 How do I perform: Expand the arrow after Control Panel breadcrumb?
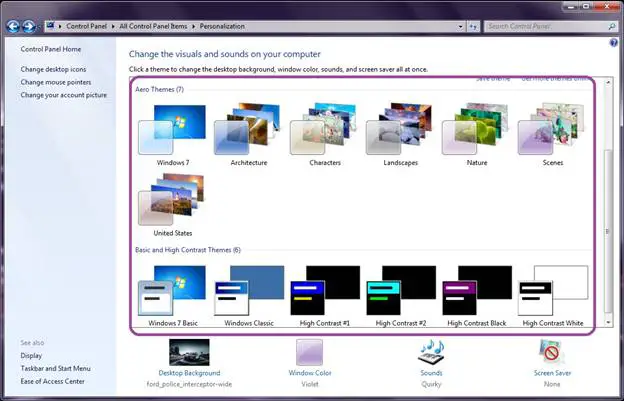point(113,26)
